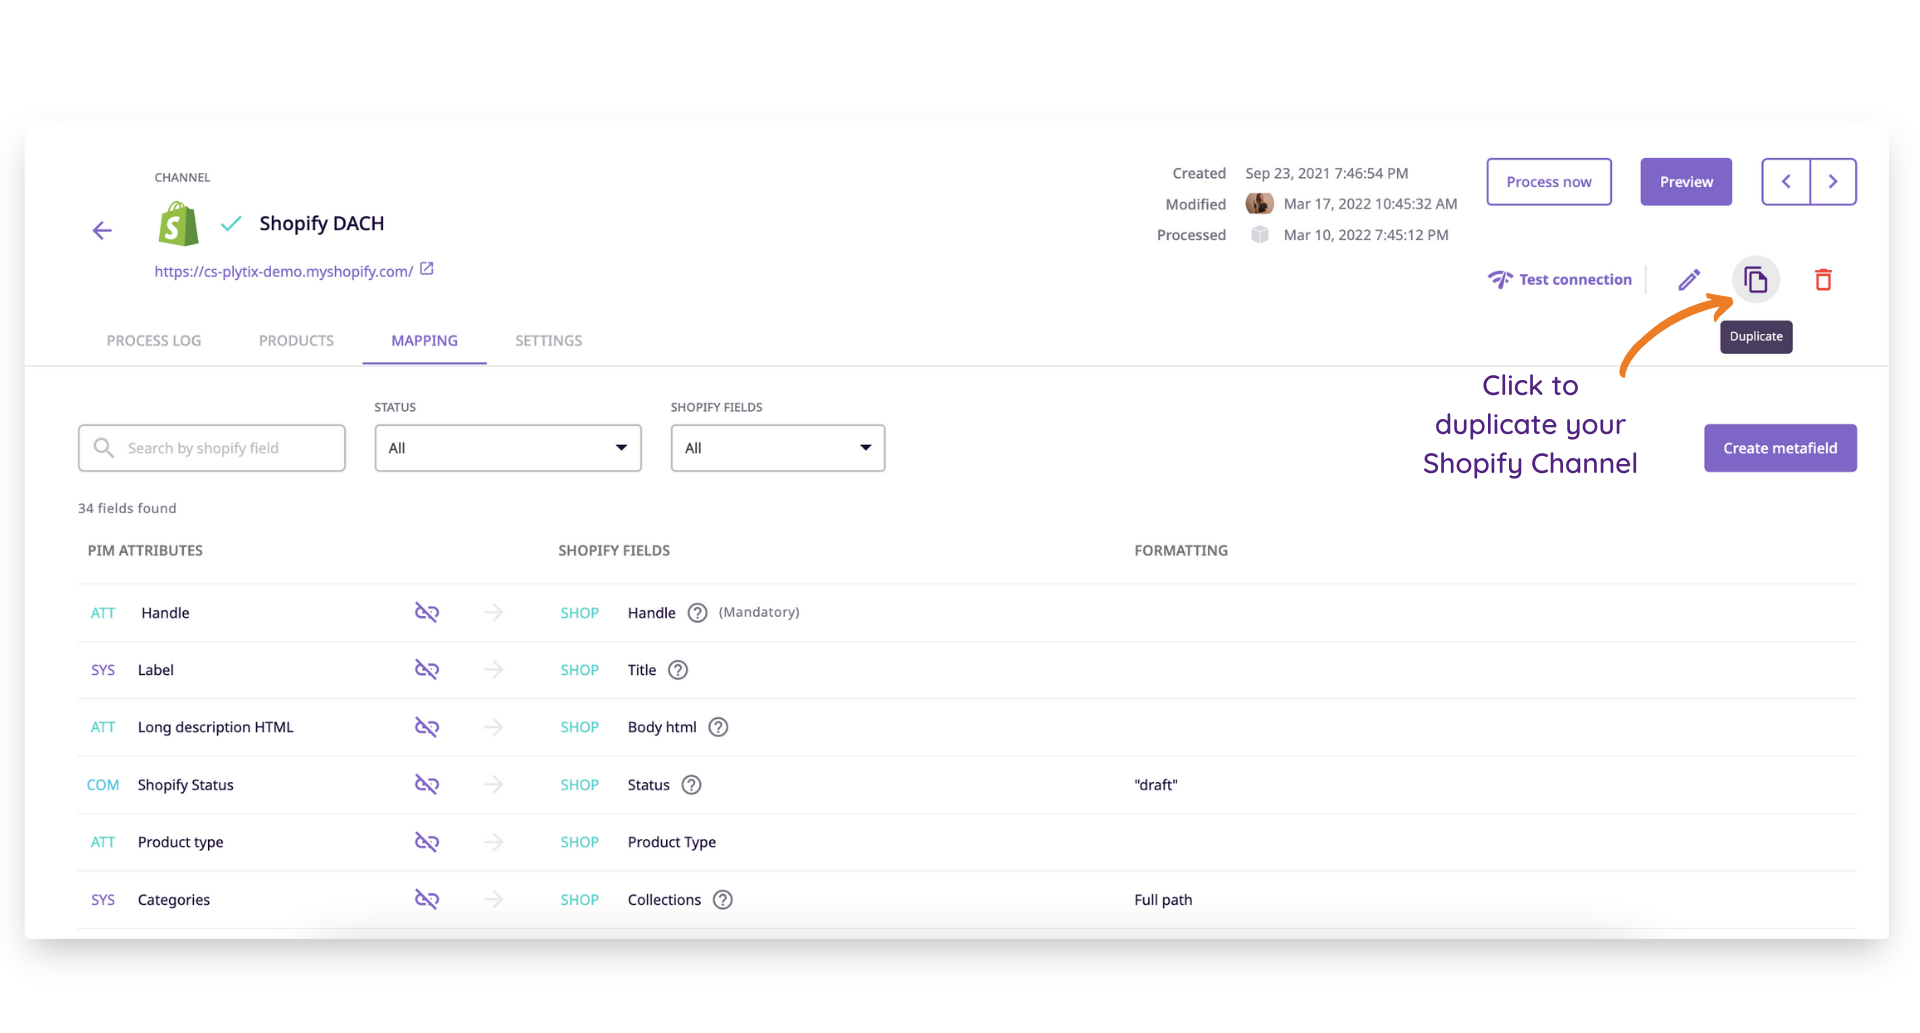This screenshot has height=1033, width=1920.
Task: Click the unlink icon in Label row
Action: pos(427,670)
